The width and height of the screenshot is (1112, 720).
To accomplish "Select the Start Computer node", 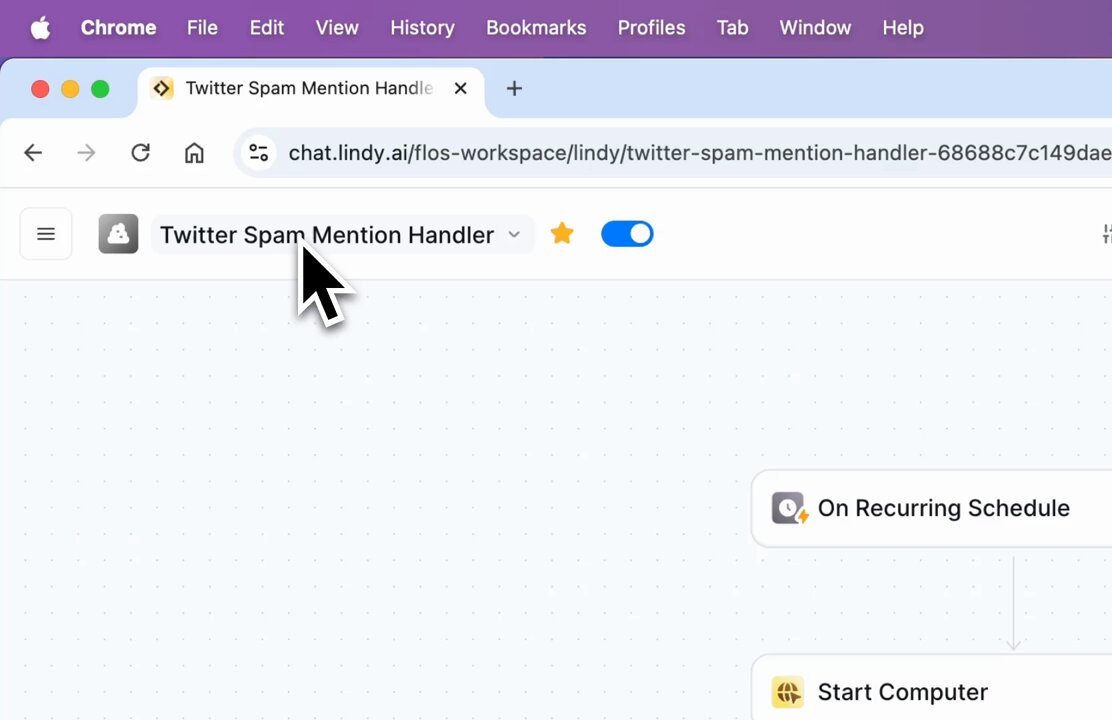I will tap(931, 688).
